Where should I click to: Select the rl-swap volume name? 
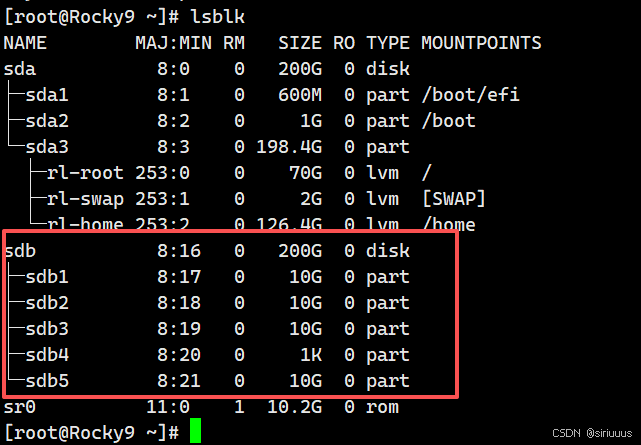point(85,199)
